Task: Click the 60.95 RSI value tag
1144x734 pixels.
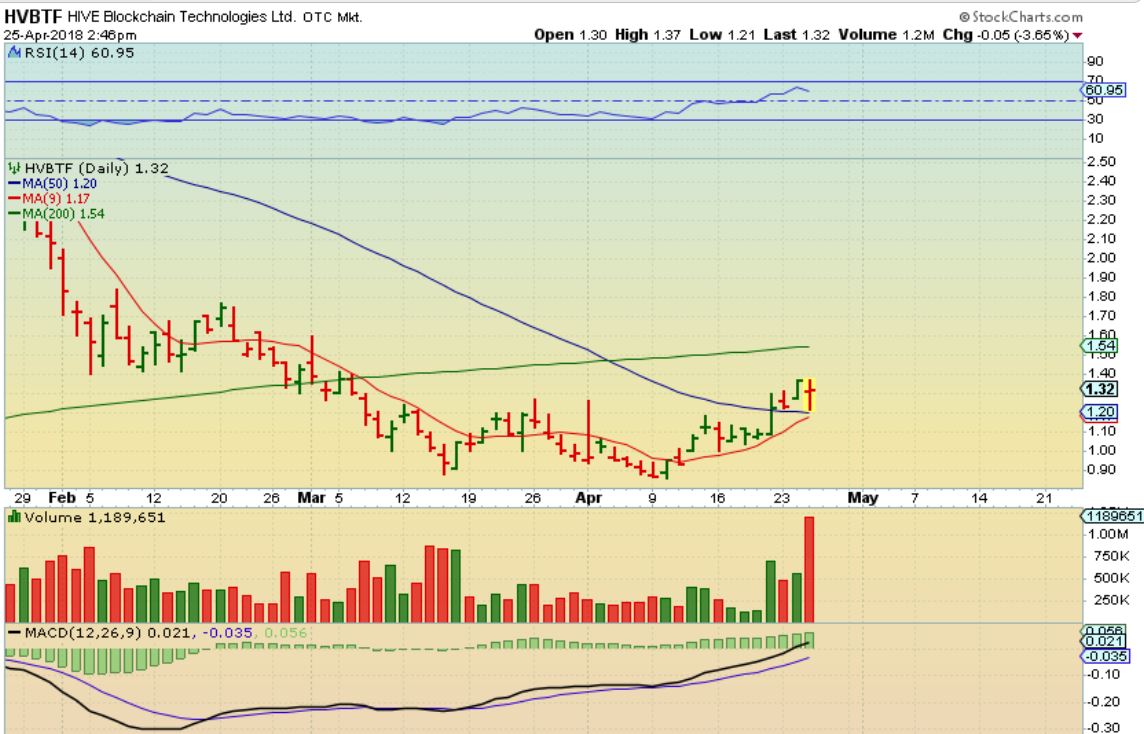Action: pos(1104,90)
